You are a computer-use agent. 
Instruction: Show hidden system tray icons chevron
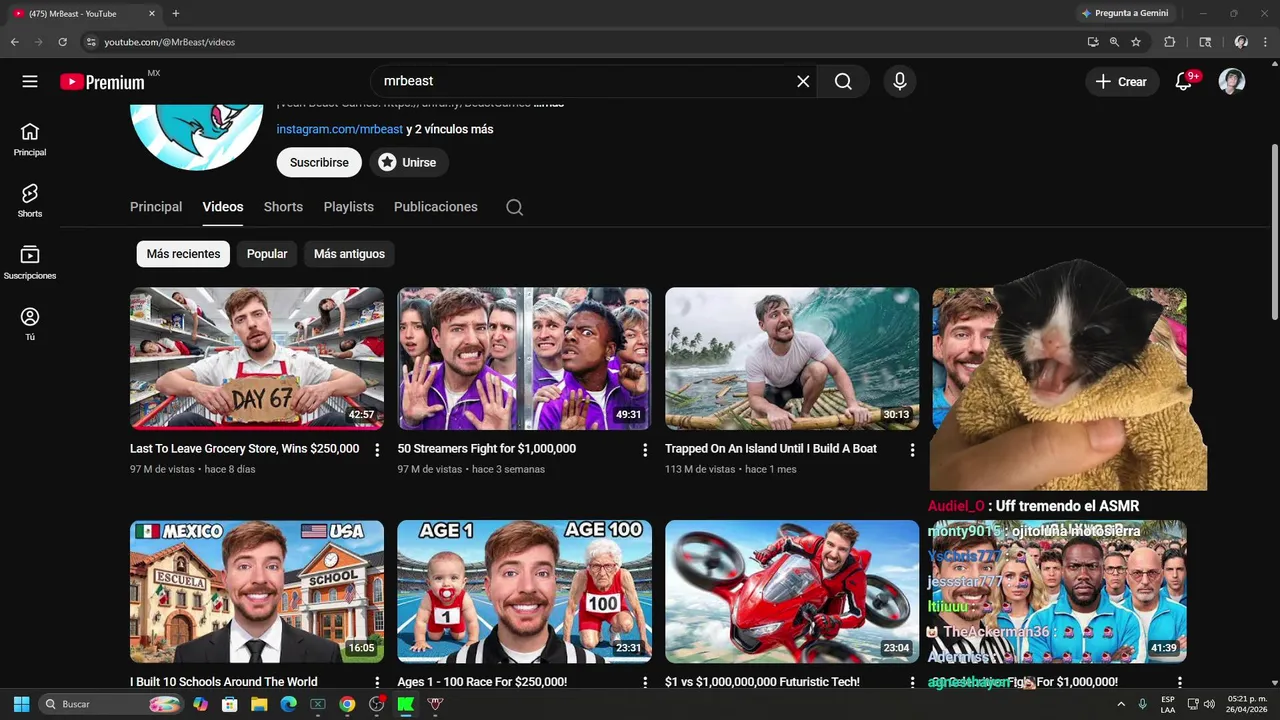click(x=1120, y=704)
